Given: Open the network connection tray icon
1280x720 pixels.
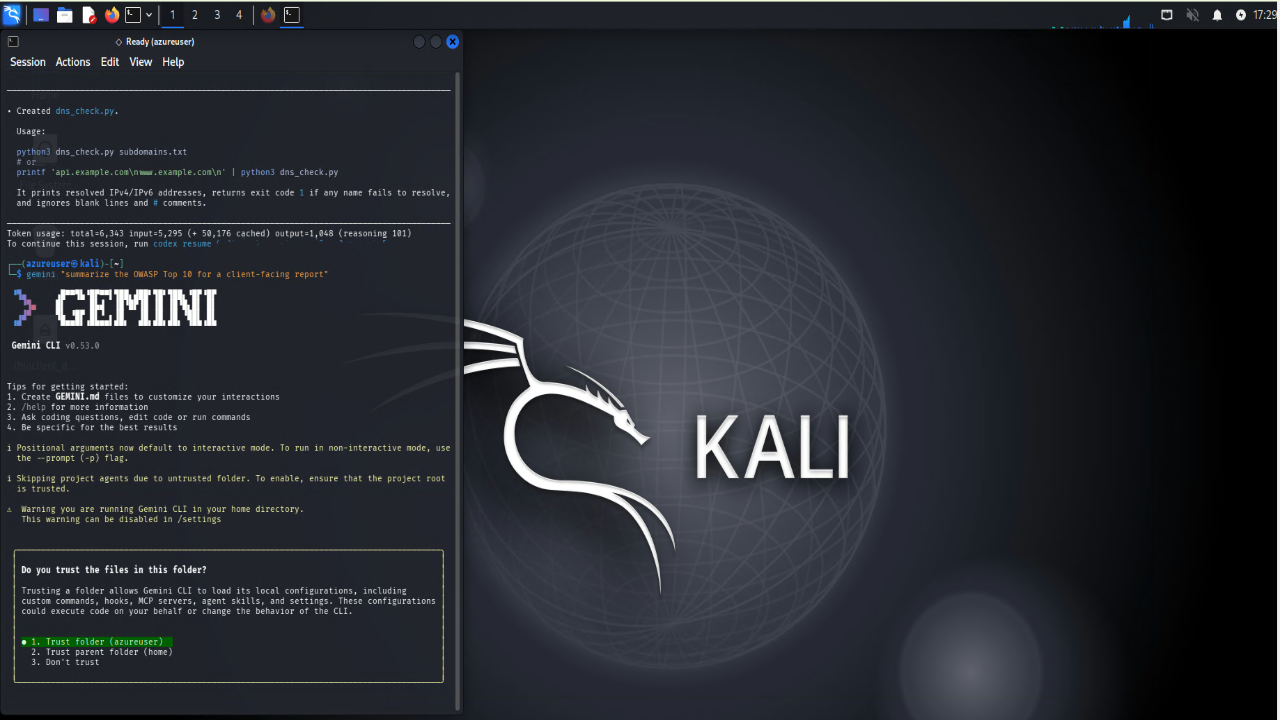Looking at the screenshot, I should (x=1167, y=15).
